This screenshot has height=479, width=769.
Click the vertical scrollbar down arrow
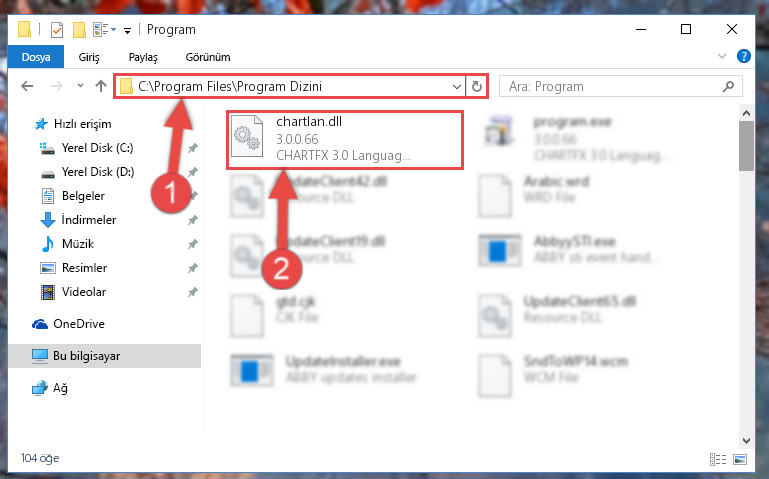click(746, 441)
